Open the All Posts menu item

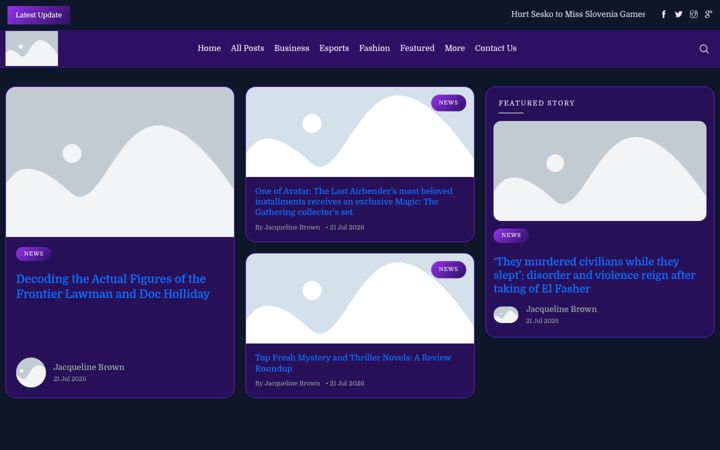pos(247,48)
